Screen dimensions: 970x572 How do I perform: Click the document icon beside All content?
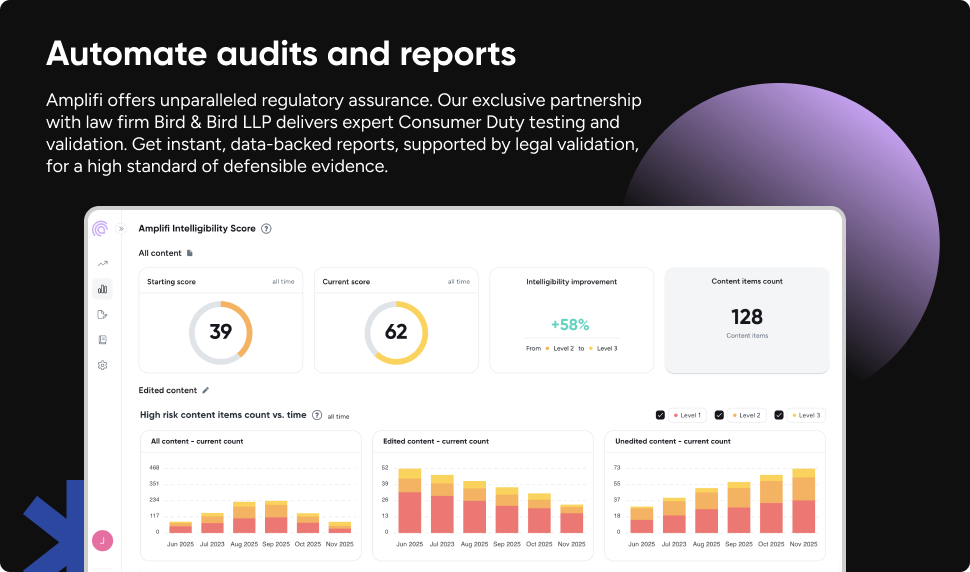point(190,253)
